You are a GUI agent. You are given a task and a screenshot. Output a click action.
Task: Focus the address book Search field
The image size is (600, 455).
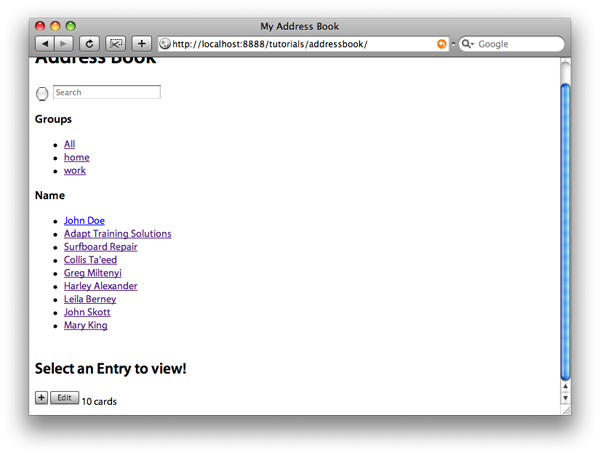point(107,92)
